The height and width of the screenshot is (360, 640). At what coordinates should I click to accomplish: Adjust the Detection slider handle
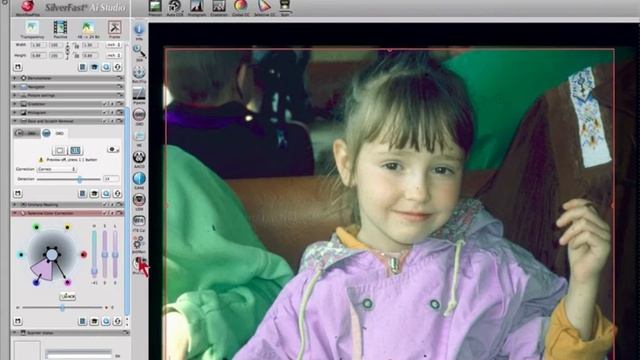[x=80, y=179]
